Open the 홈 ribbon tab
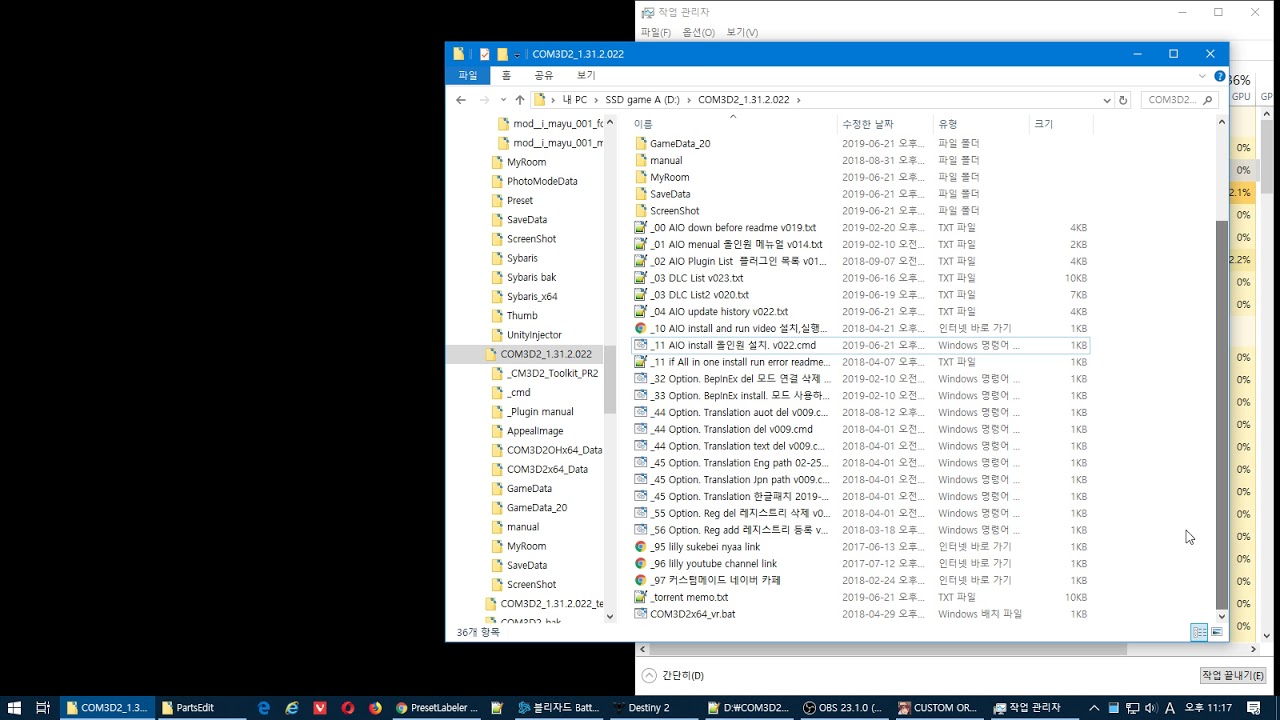Viewport: 1280px width, 720px height. pyautogui.click(x=506, y=76)
